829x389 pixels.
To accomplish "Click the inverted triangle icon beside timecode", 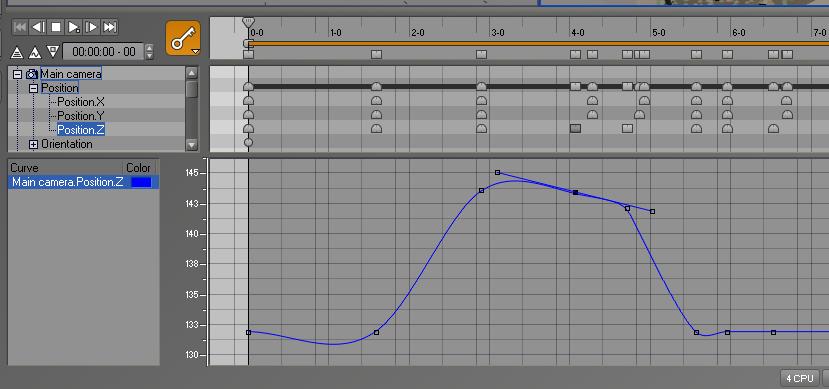I will click(x=52, y=52).
